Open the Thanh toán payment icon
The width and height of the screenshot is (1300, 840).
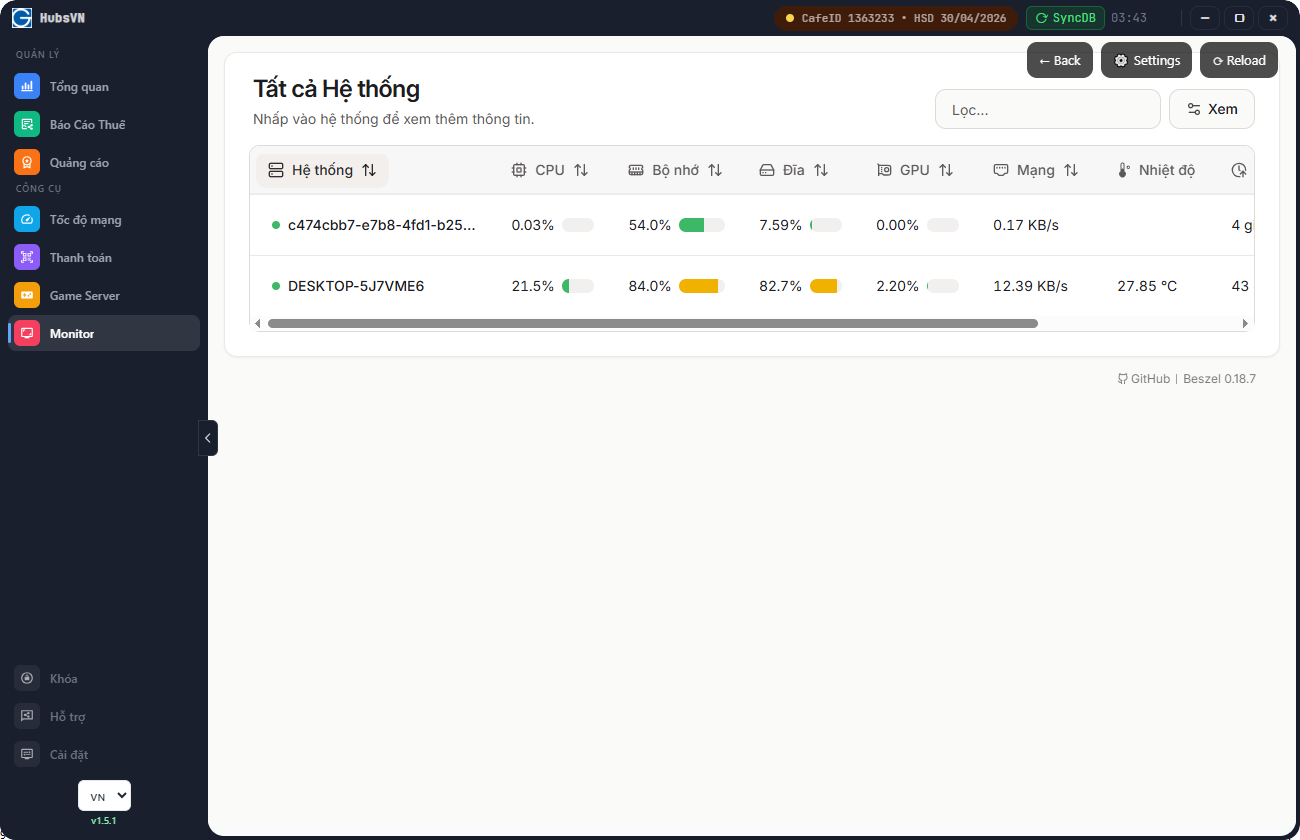(x=27, y=258)
